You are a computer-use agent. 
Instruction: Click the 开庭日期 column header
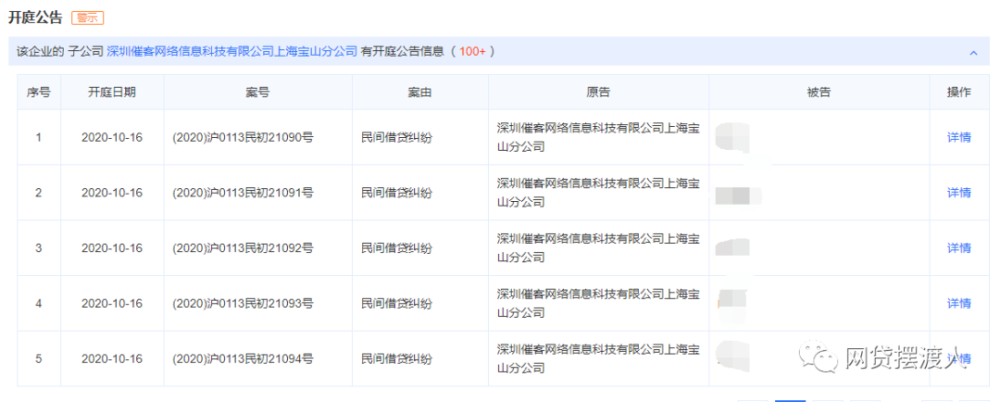112,92
